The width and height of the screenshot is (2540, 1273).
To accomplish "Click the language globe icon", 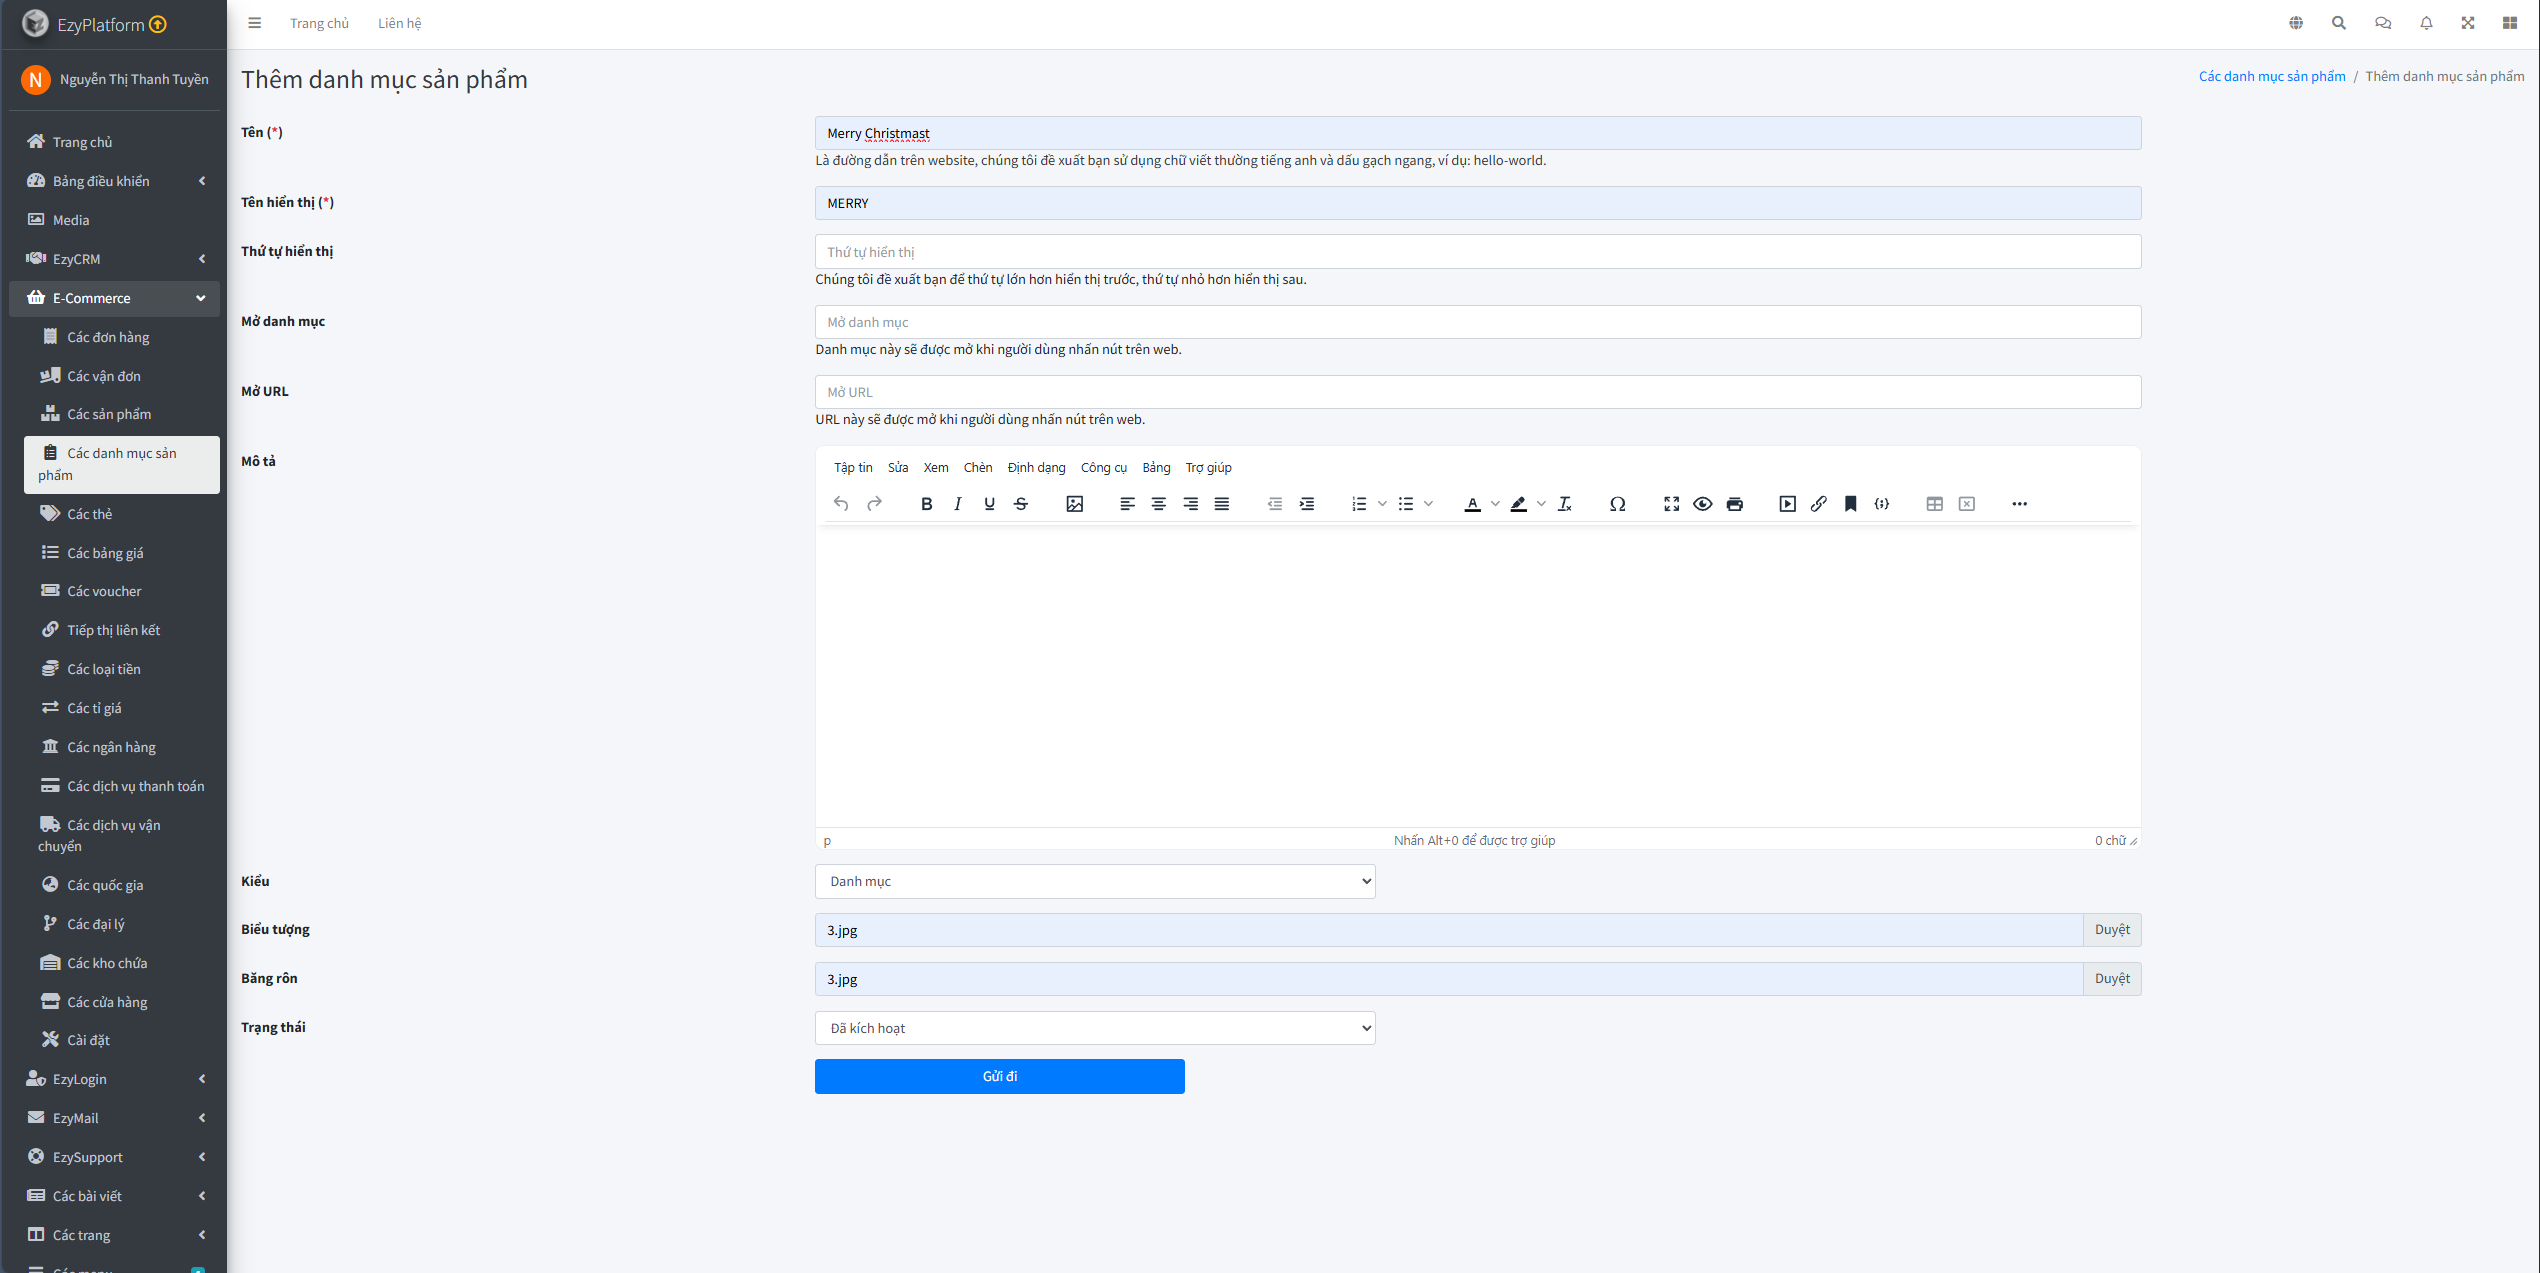I will [x=2296, y=23].
